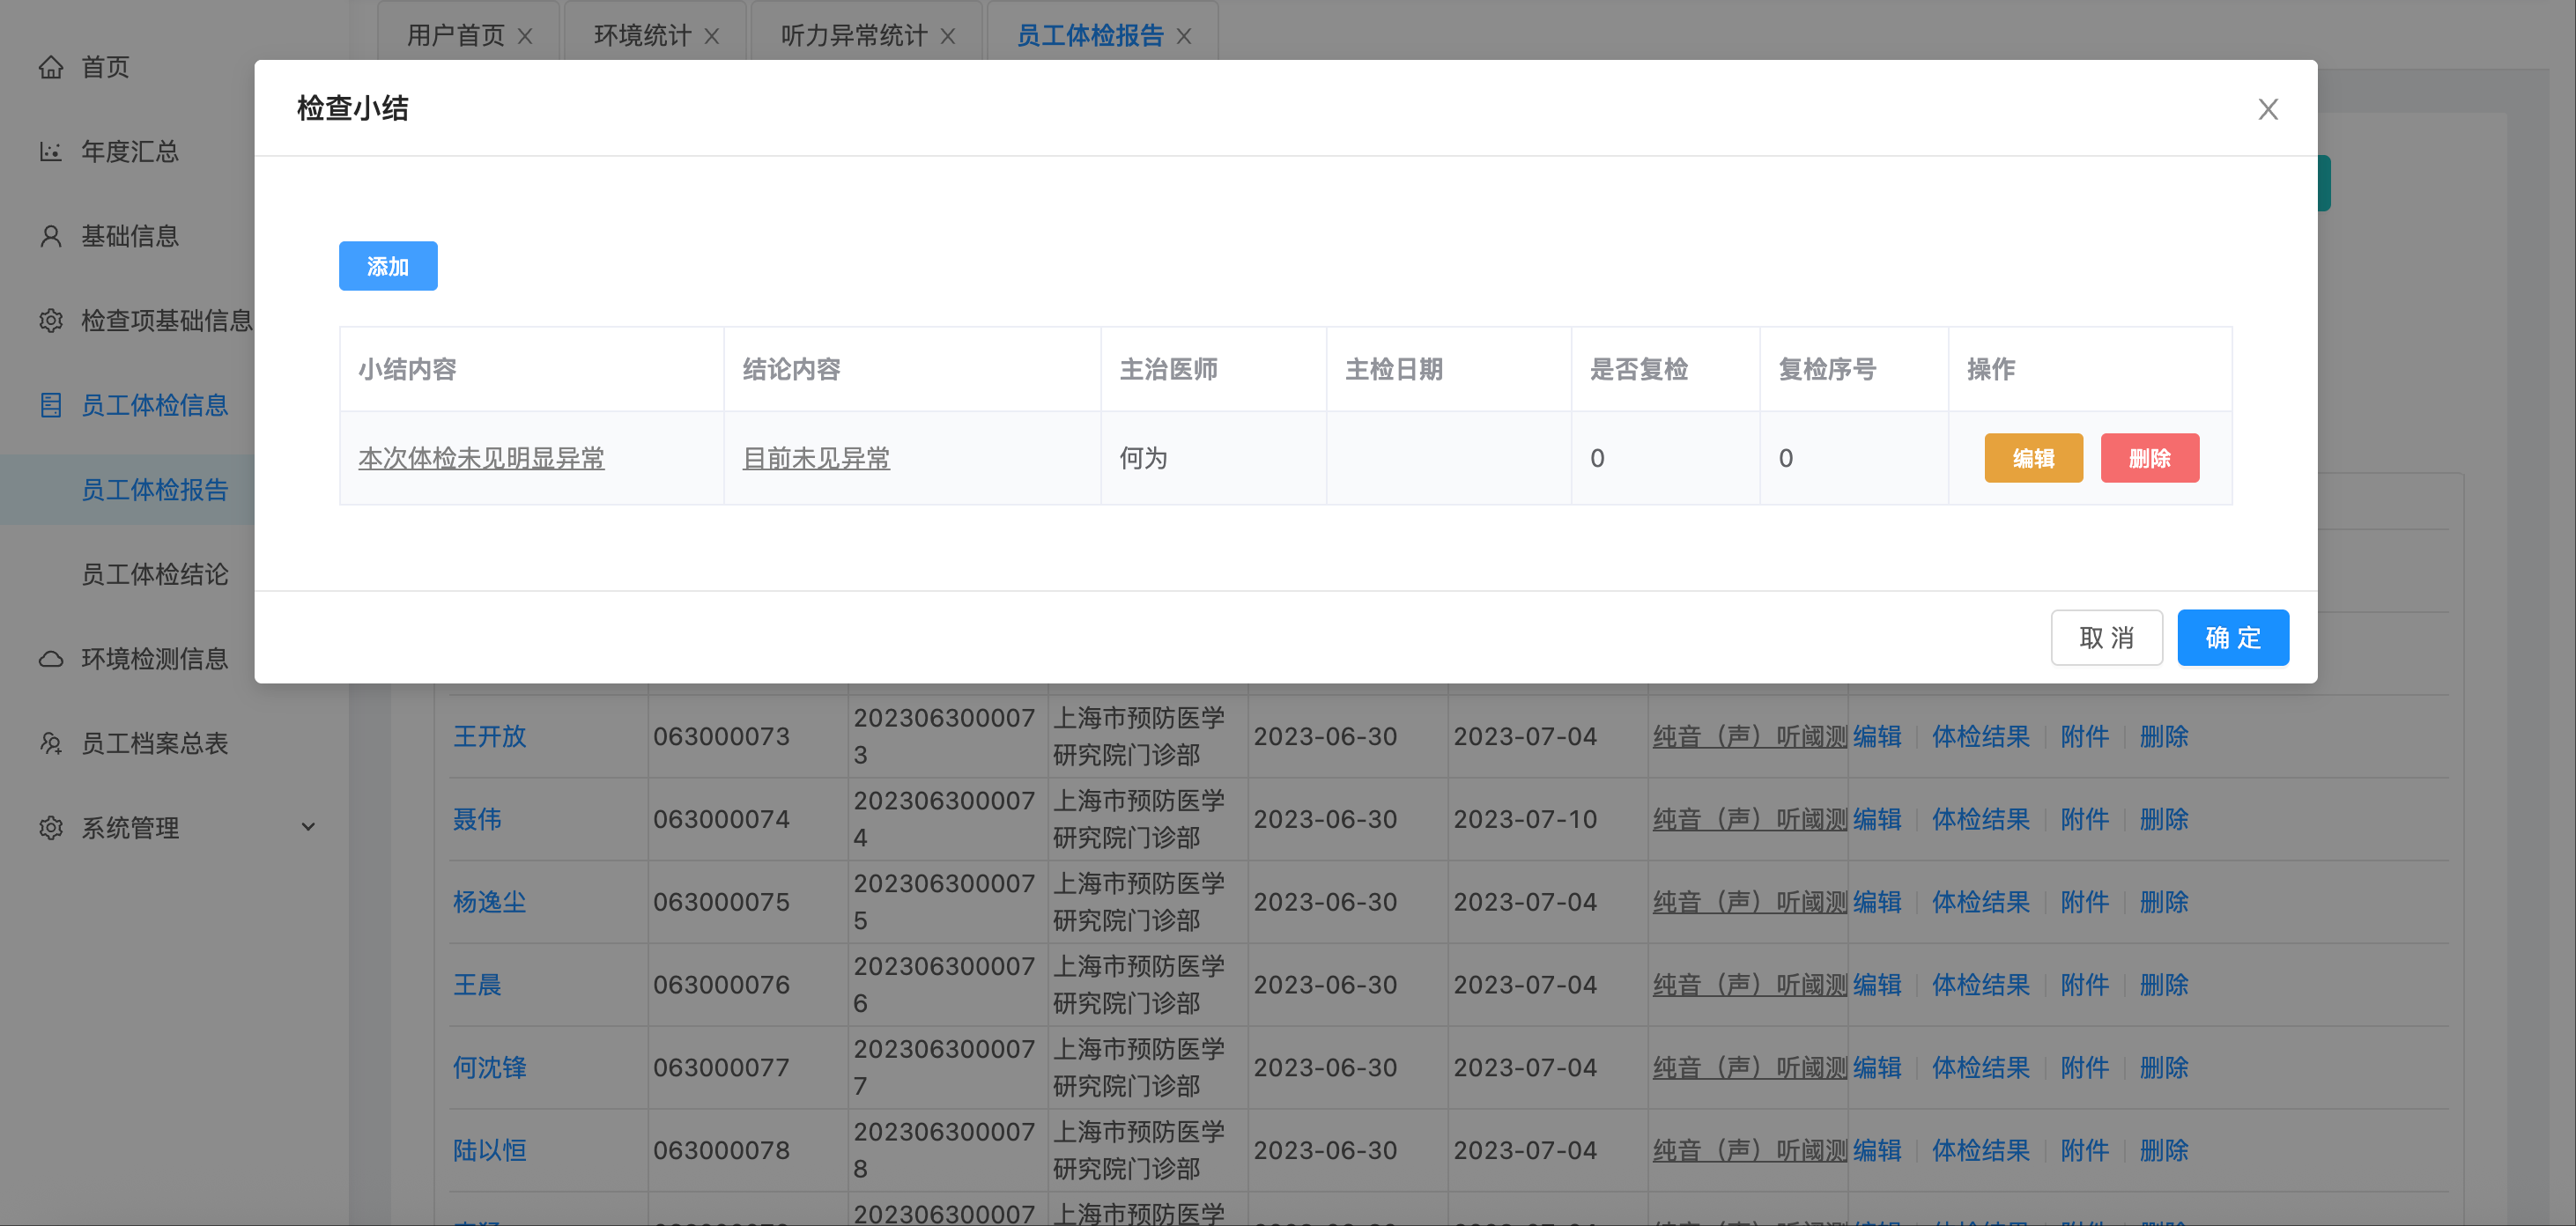Click the 年度汇总 chart icon
The height and width of the screenshot is (1226, 2576).
52,151
